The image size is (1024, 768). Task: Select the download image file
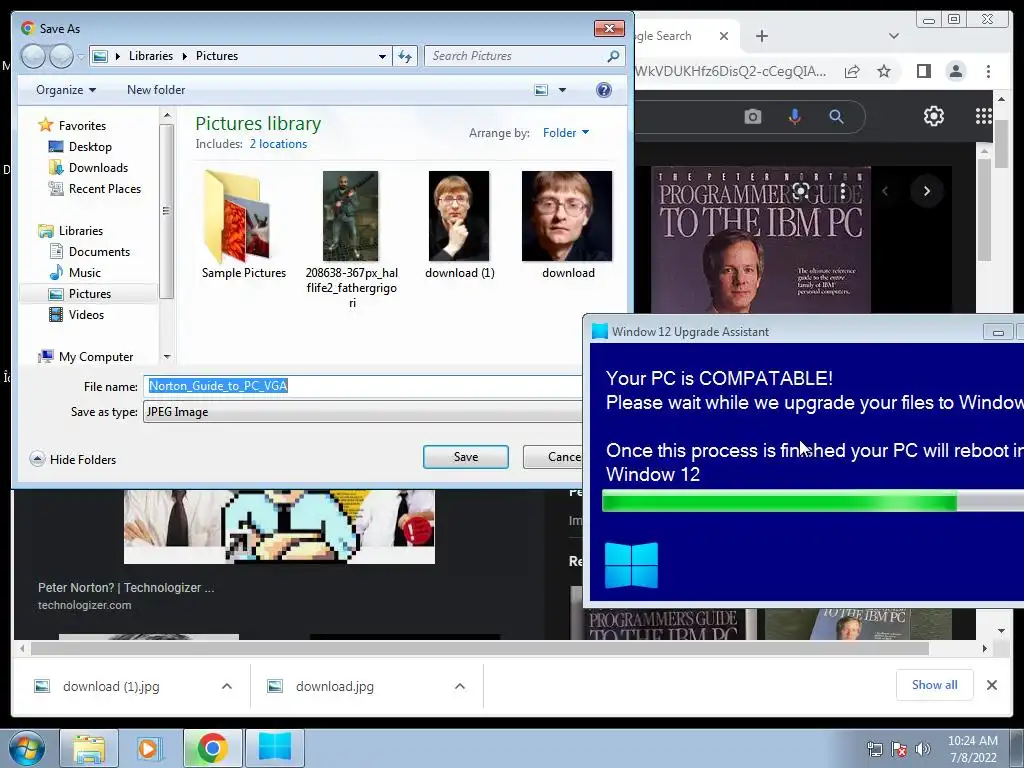pyautogui.click(x=568, y=225)
